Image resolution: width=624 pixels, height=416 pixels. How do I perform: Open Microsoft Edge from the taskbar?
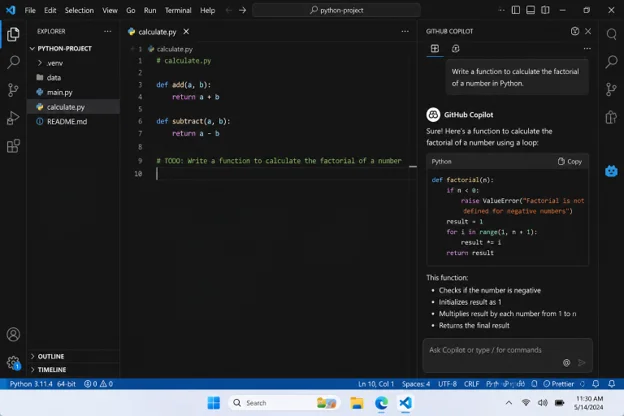click(381, 403)
